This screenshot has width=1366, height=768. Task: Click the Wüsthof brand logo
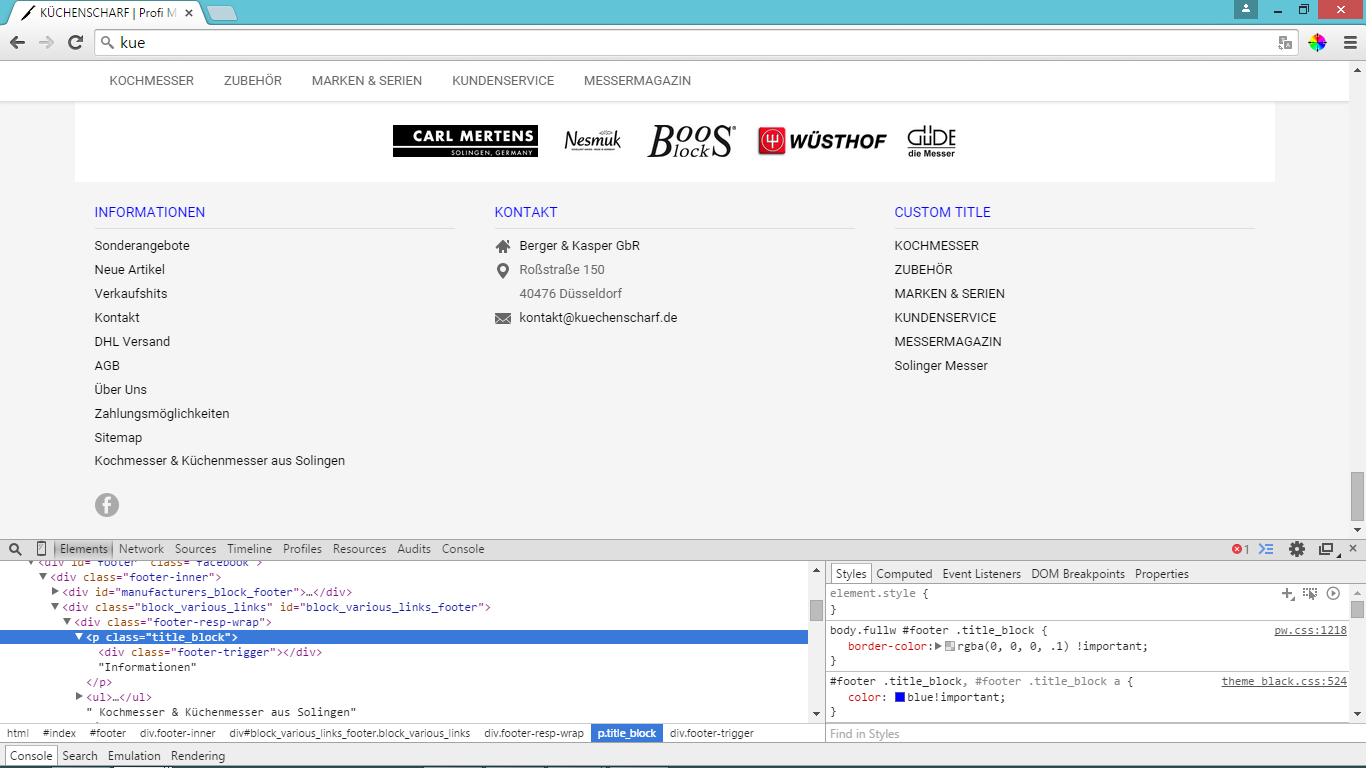822,141
